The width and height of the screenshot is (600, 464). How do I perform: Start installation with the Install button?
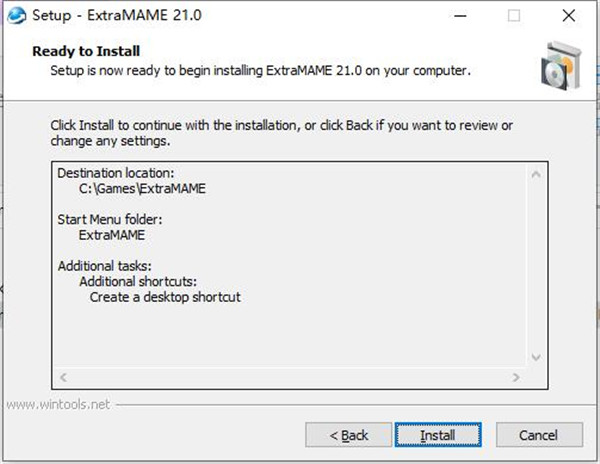[x=438, y=435]
